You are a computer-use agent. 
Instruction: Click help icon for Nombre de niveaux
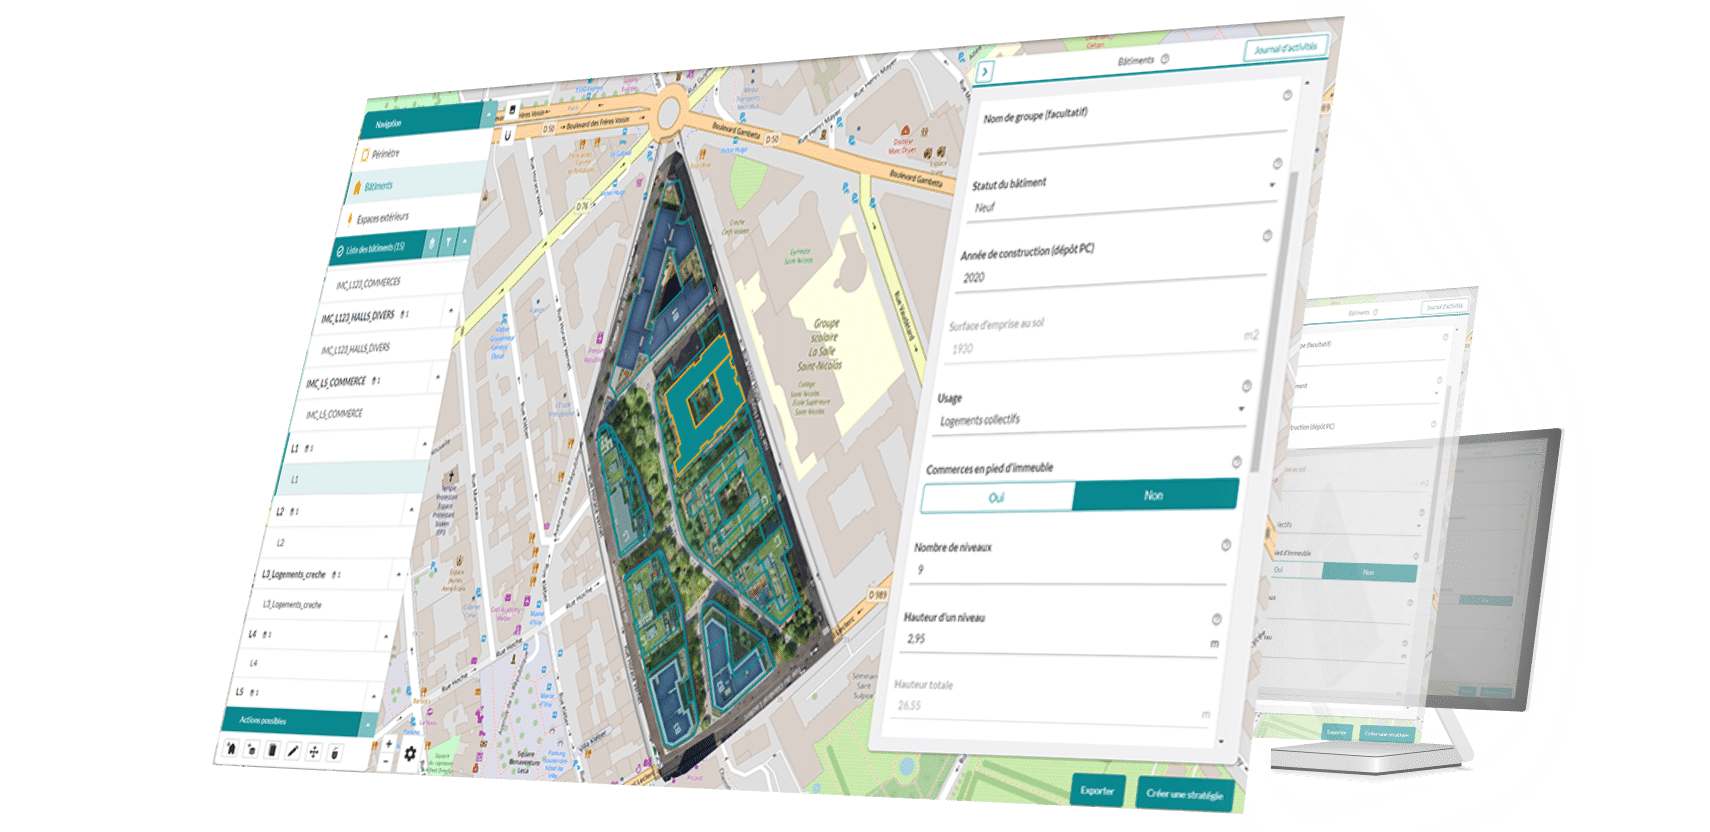1226,545
